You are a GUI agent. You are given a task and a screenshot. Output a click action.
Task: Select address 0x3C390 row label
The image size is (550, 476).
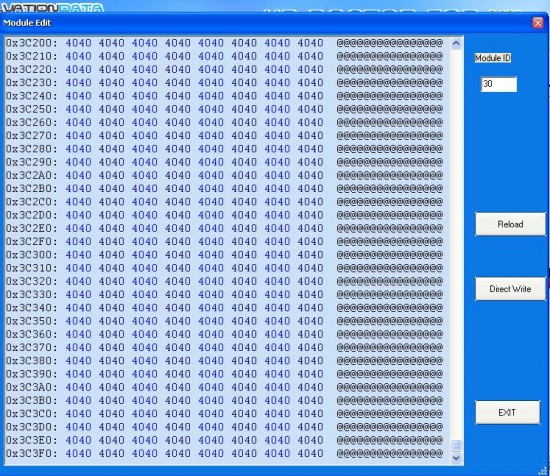(x=31, y=374)
